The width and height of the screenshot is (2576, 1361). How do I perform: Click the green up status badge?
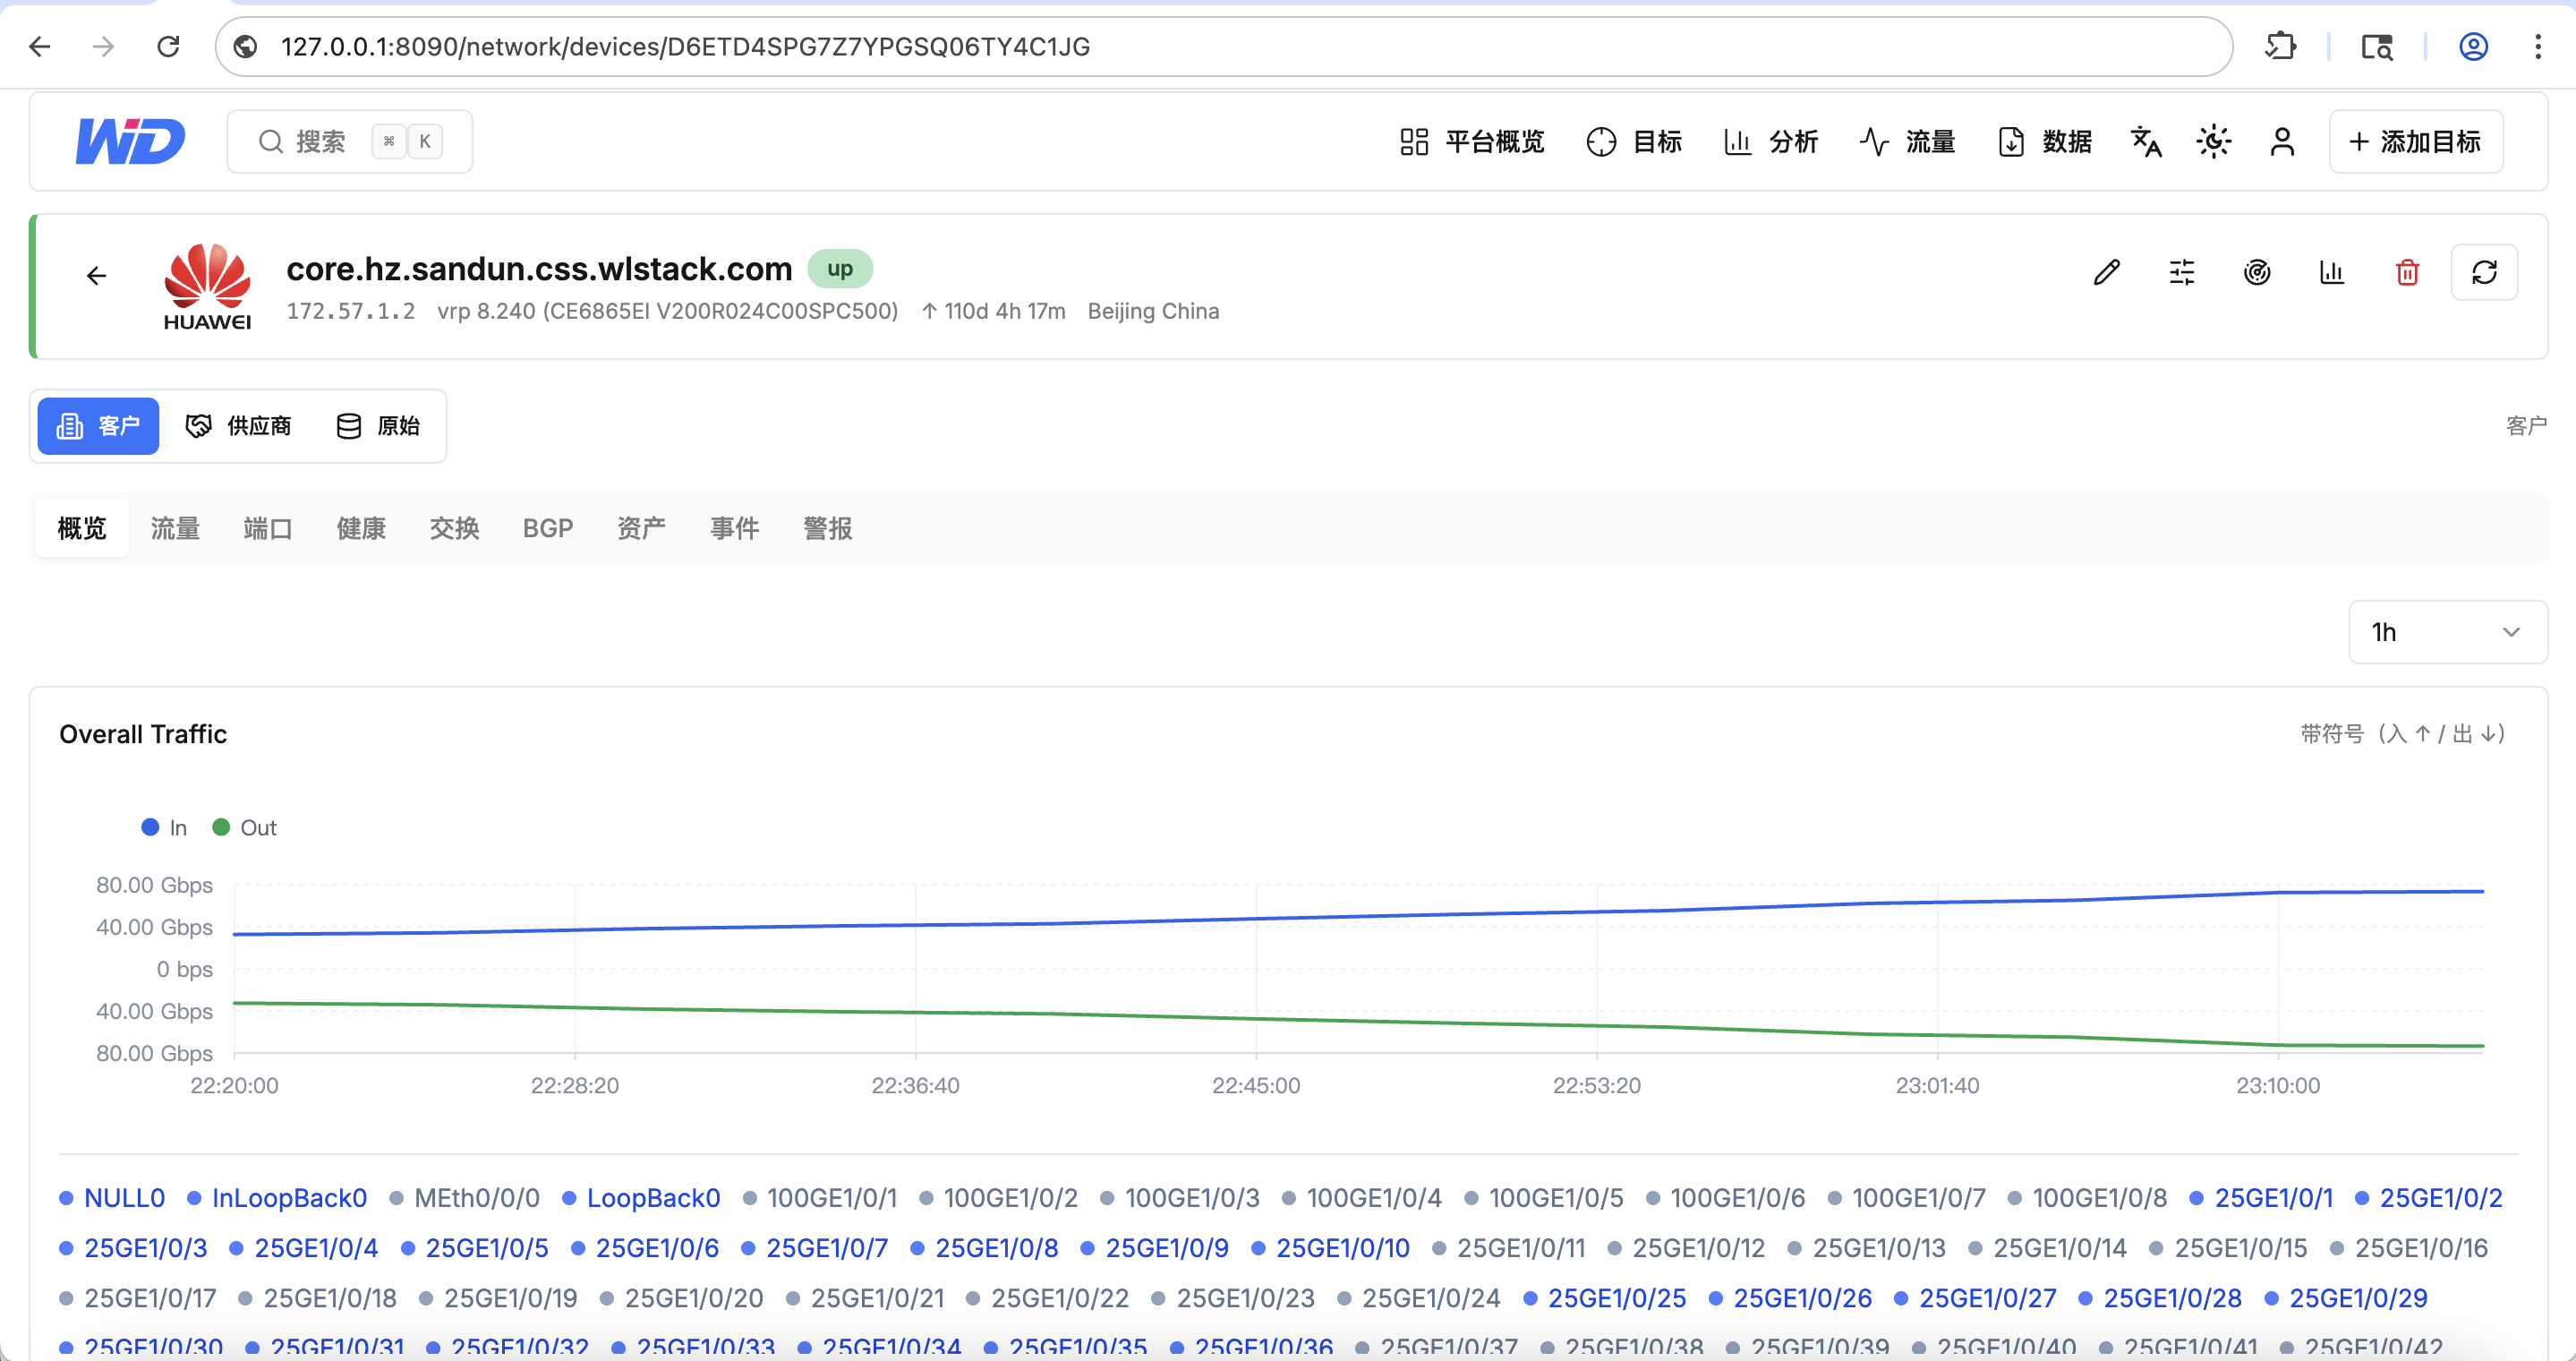coord(840,268)
